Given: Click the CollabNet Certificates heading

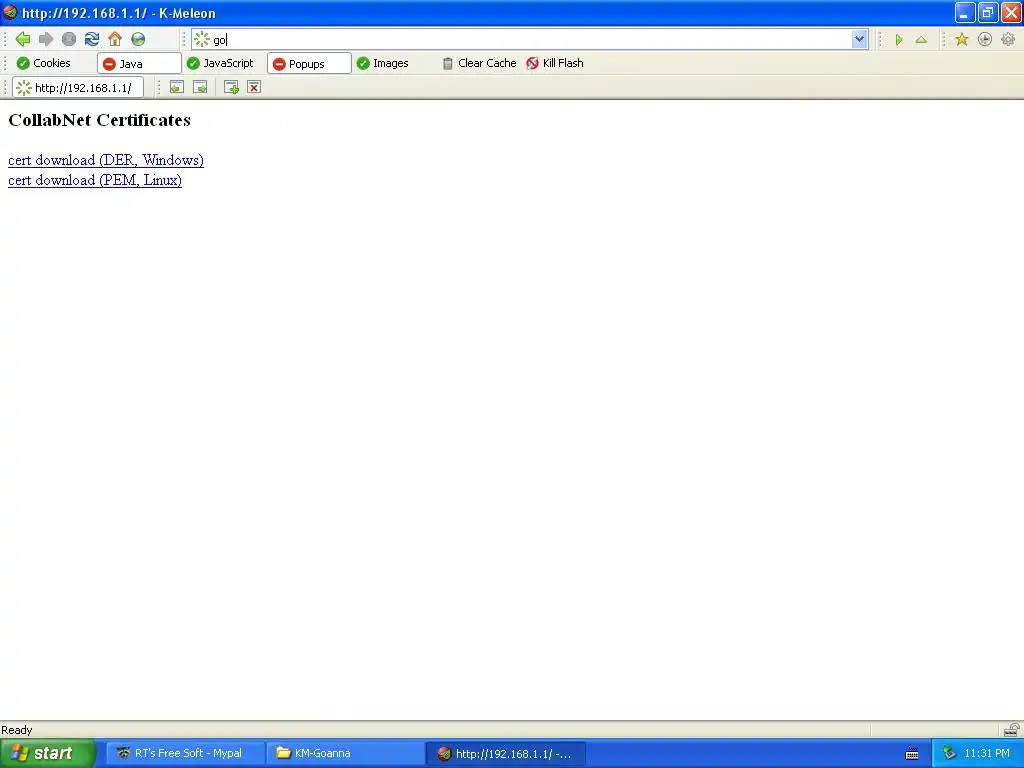Looking at the screenshot, I should (99, 120).
